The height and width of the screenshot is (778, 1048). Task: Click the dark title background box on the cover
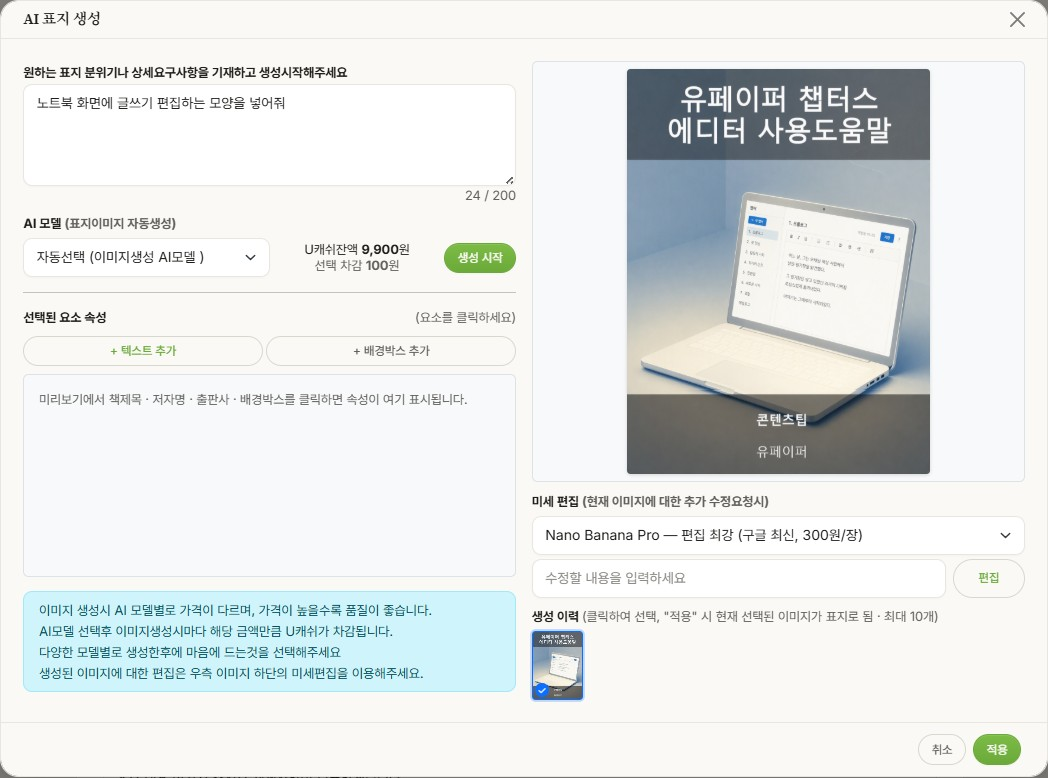point(778,114)
